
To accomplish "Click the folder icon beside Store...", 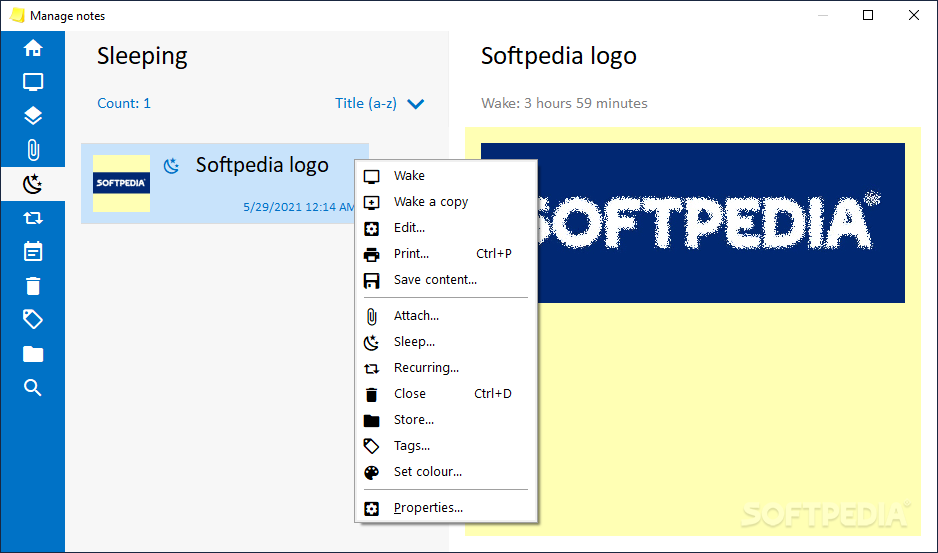I will coord(371,421).
